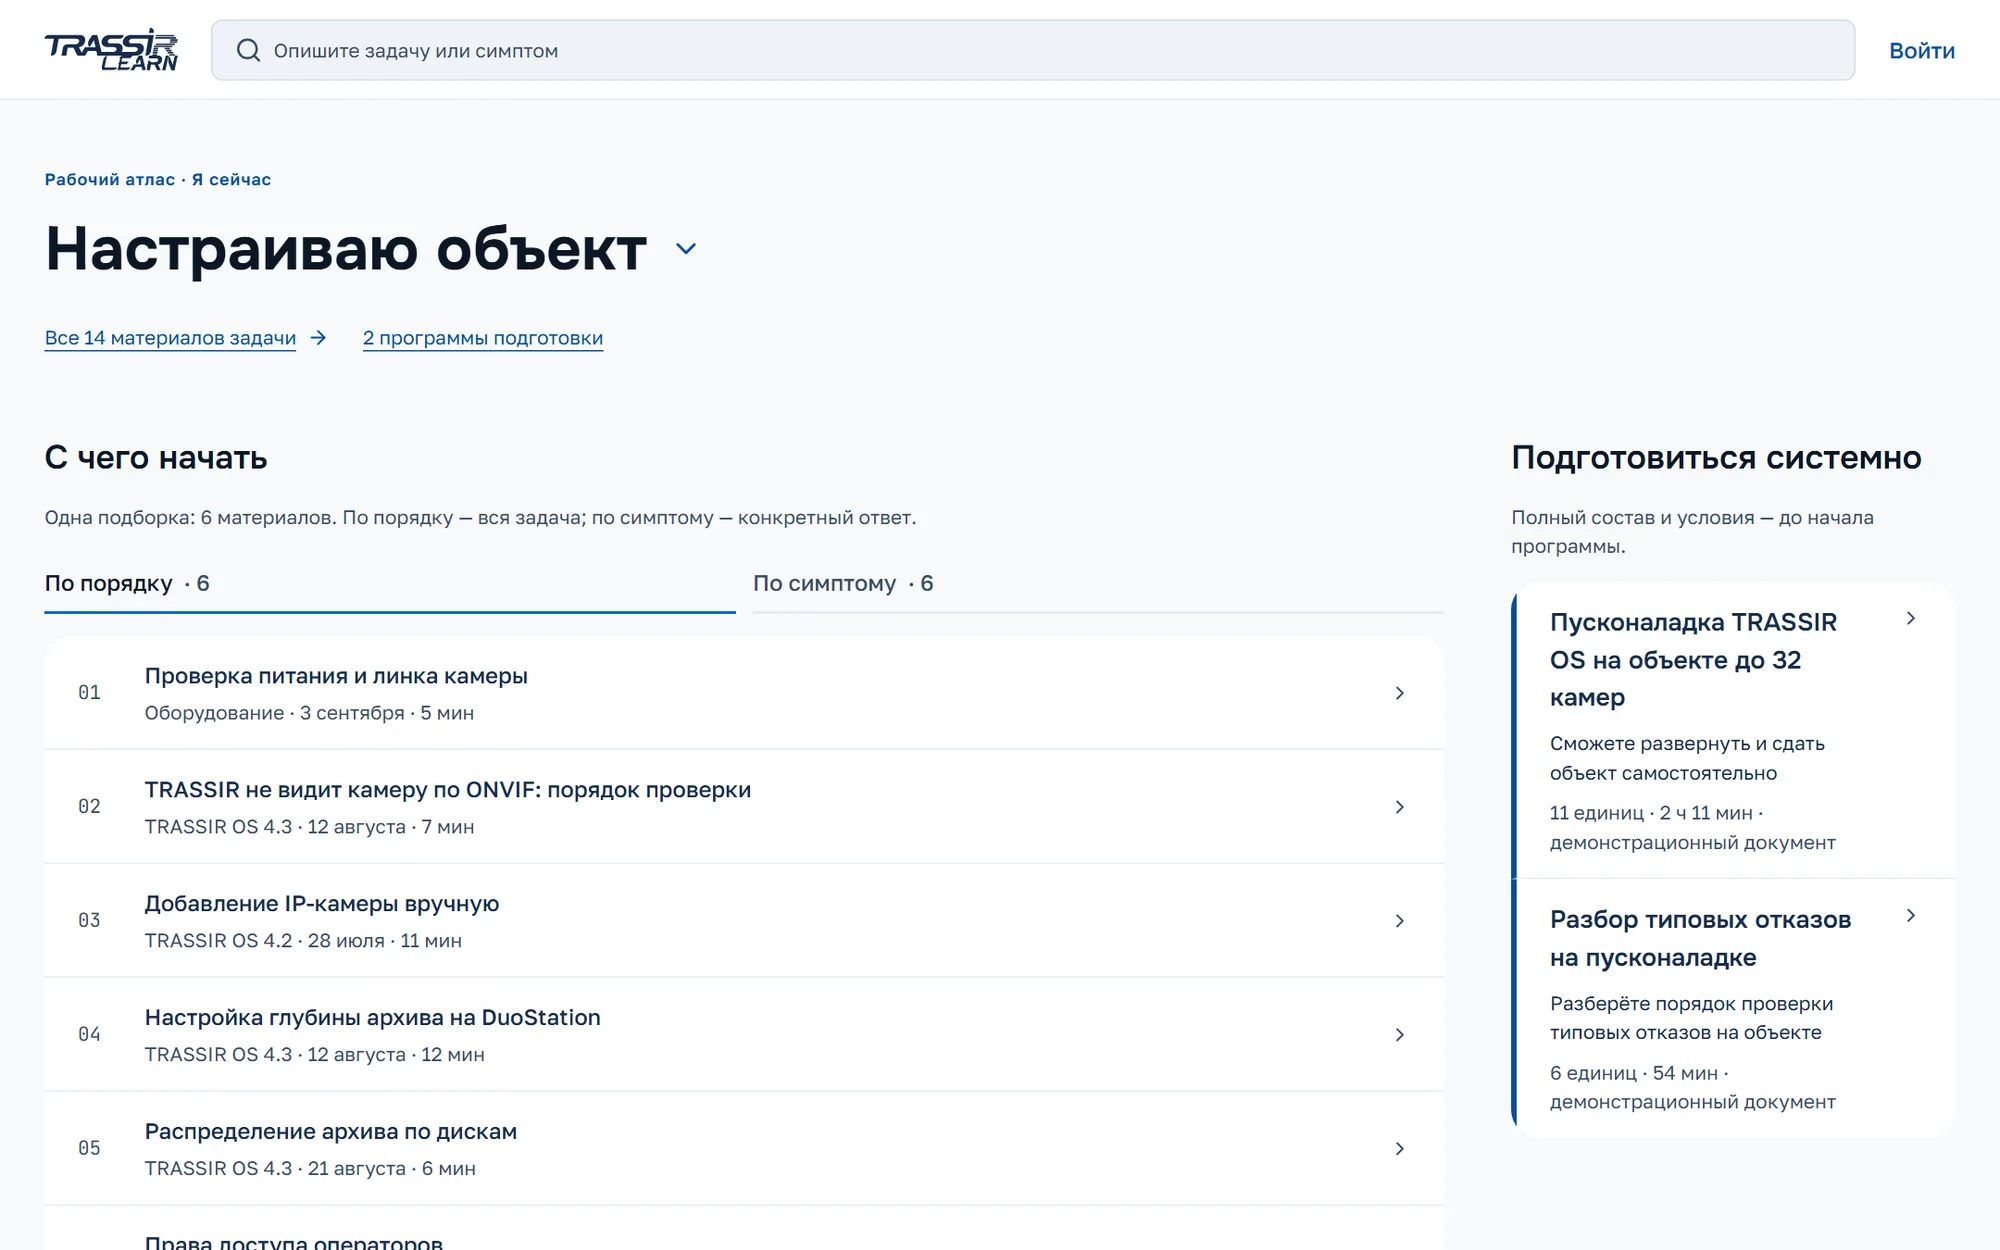Click the '05' step number

click(x=89, y=1149)
